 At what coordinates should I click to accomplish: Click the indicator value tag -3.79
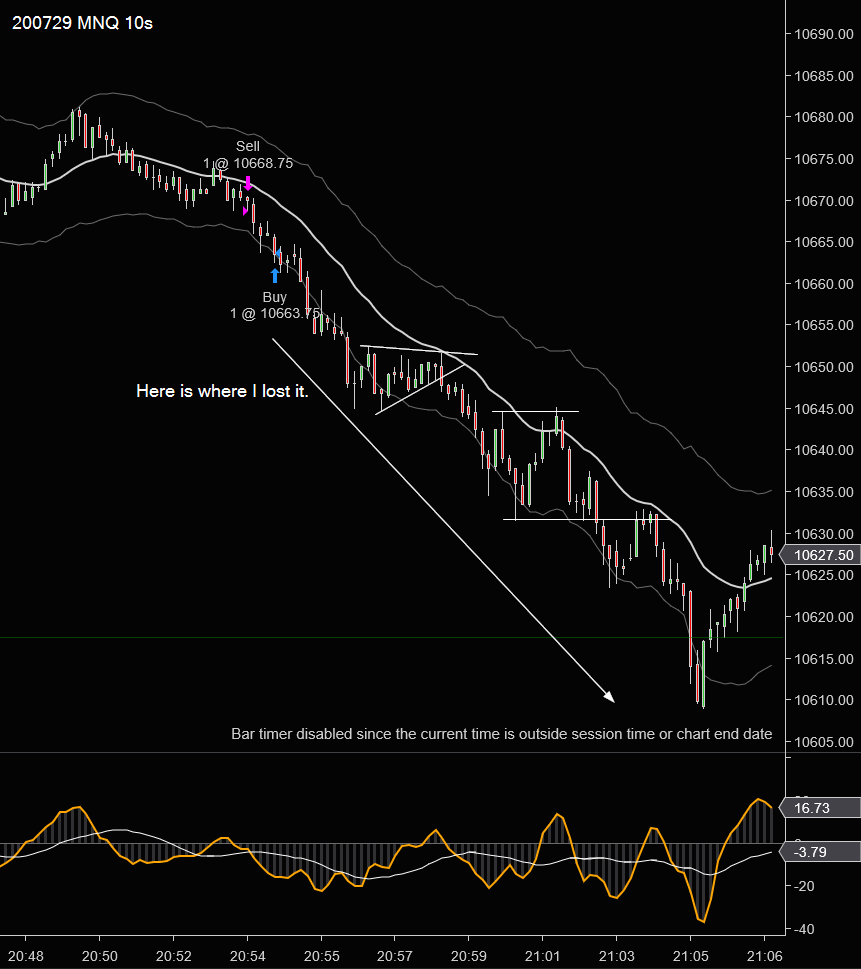821,852
